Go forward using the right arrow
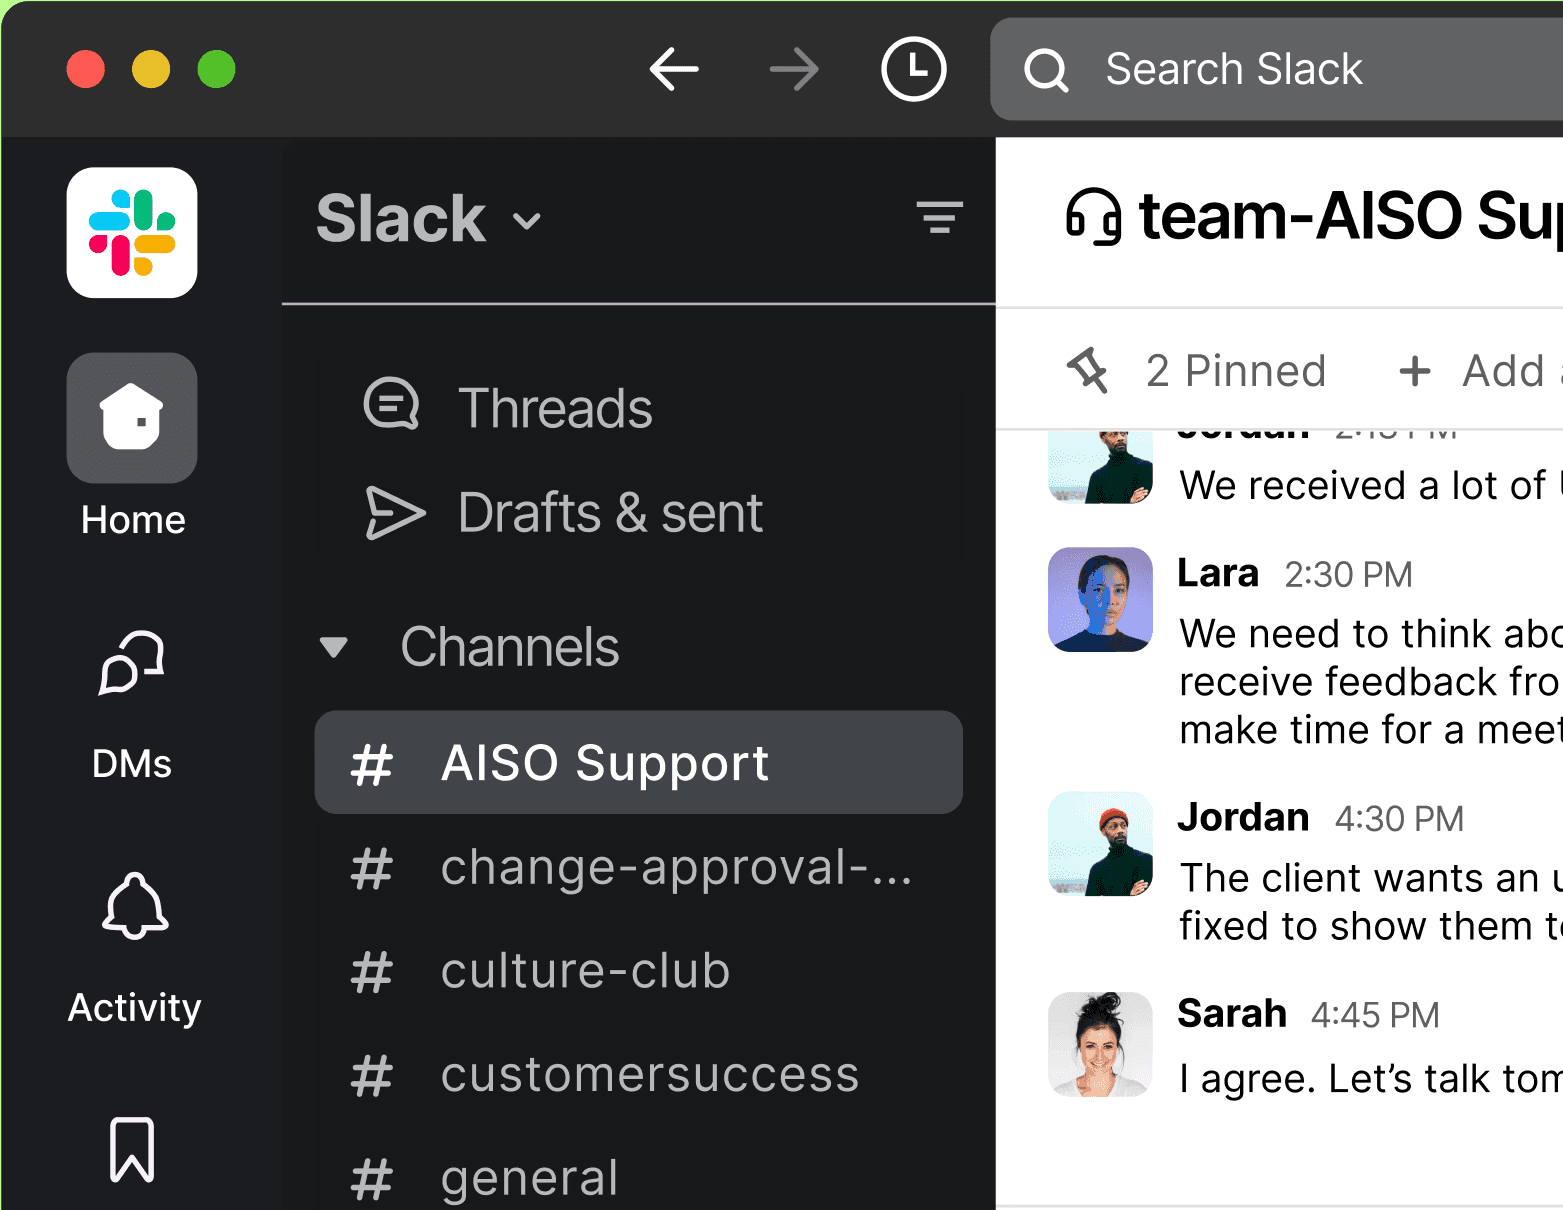1563x1210 pixels. click(794, 69)
